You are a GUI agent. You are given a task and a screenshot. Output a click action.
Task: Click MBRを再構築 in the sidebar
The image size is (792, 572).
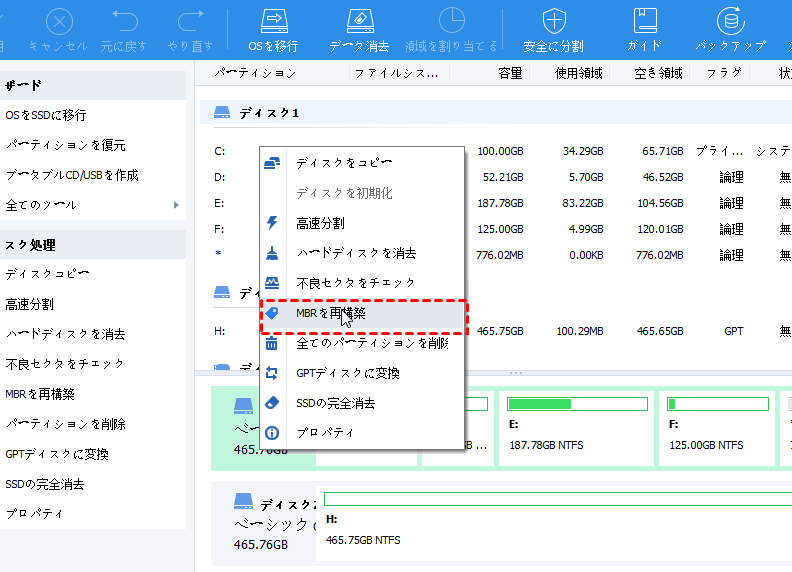[x=40, y=394]
